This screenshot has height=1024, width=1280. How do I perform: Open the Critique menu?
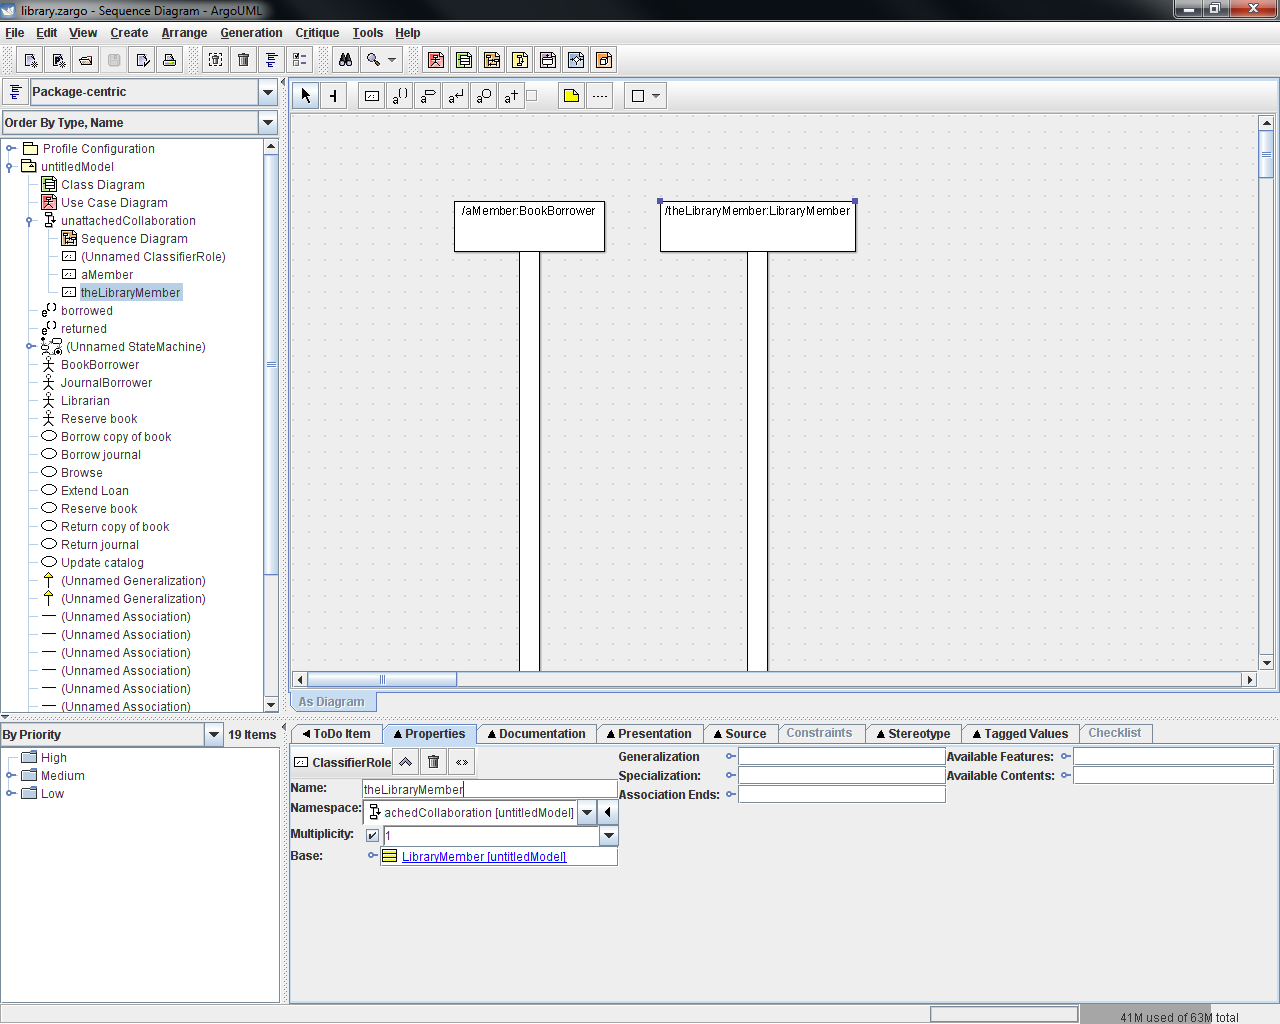pos(317,33)
